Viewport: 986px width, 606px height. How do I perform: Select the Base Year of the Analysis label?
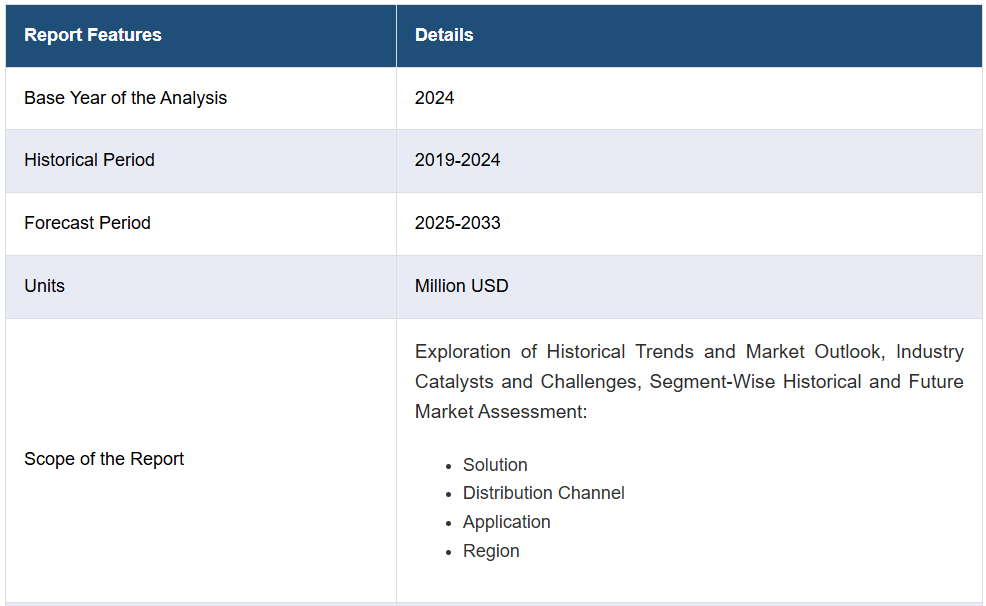click(125, 98)
